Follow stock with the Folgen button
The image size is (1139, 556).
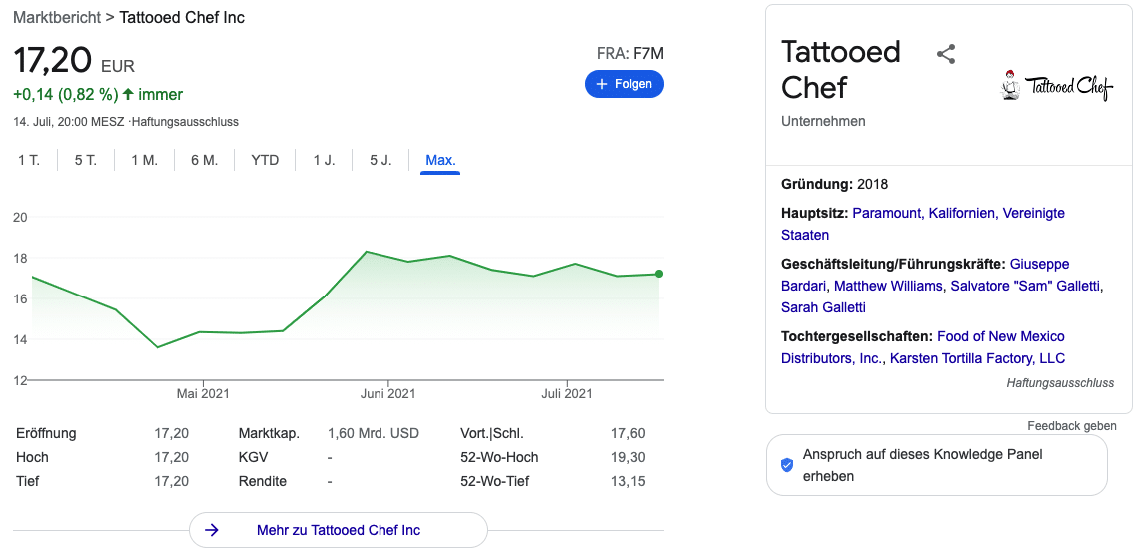coord(624,84)
